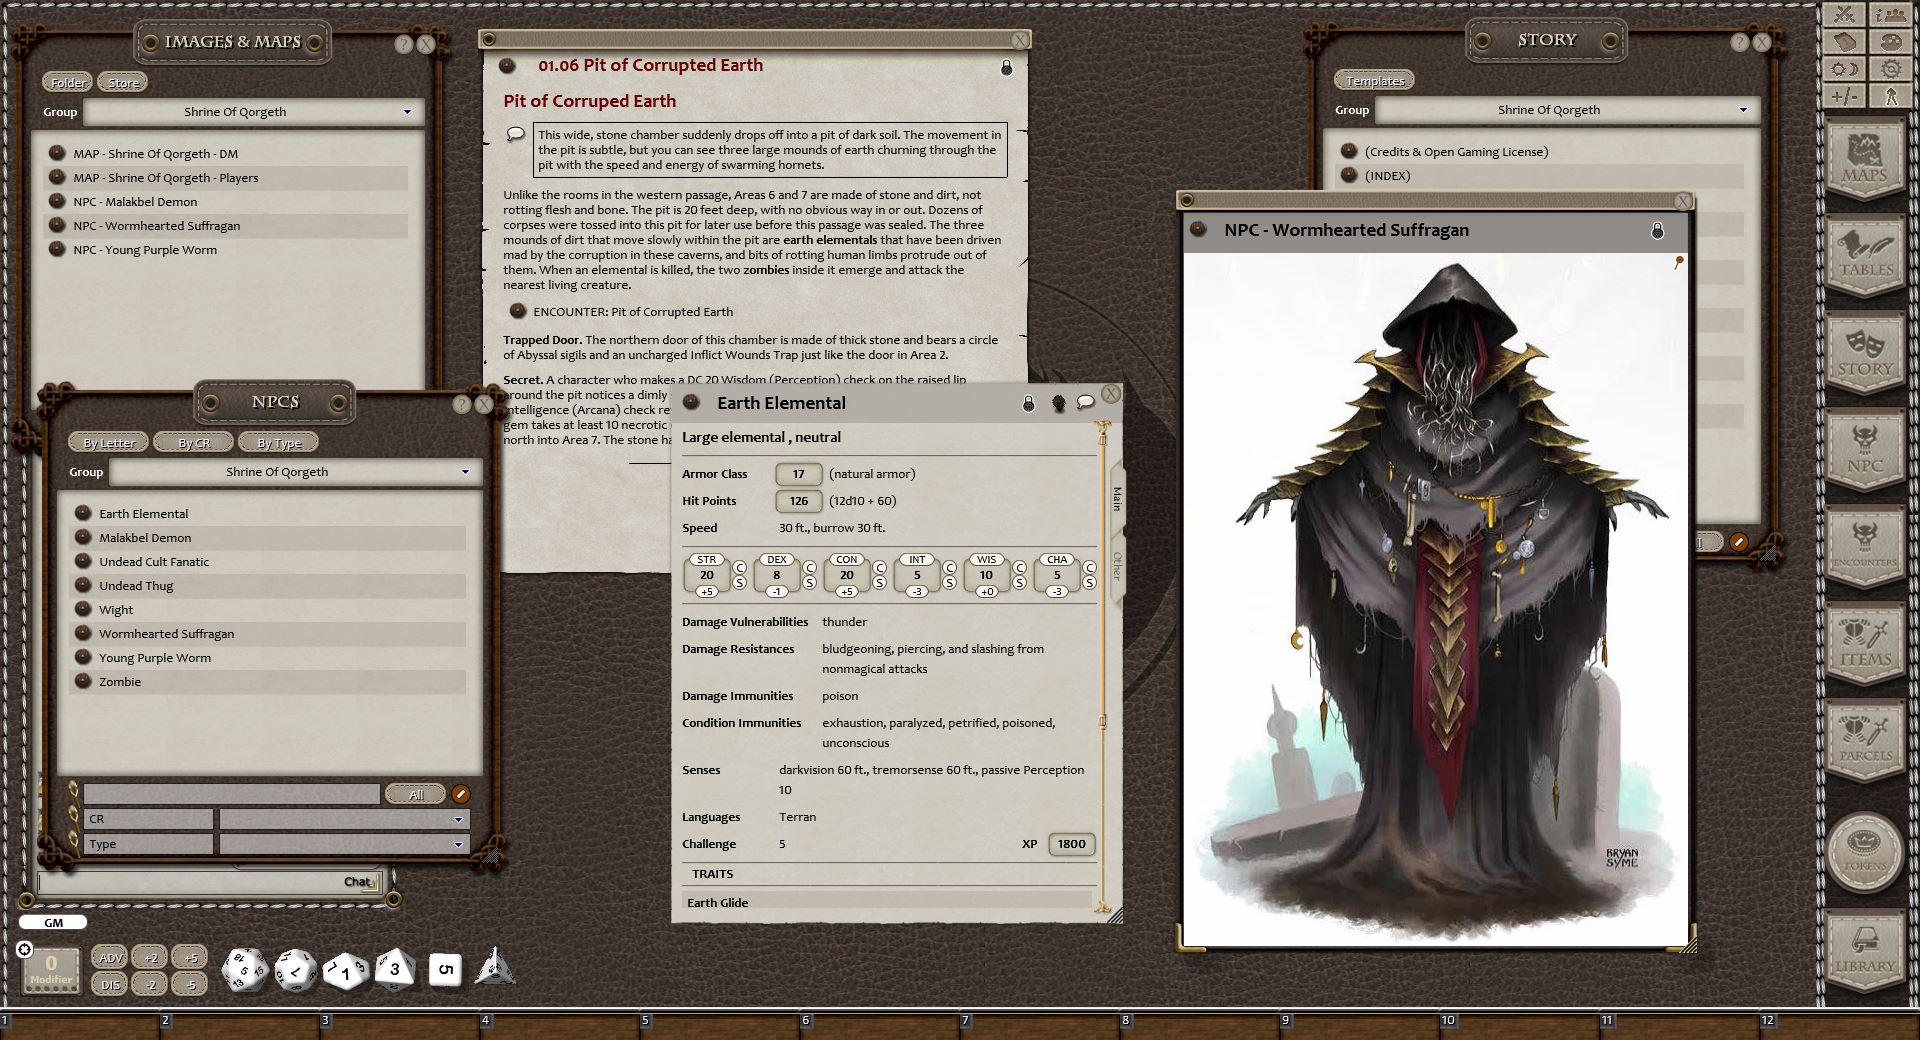Sort NPCs using the By CR button
This screenshot has width=1920, height=1040.
(x=193, y=441)
